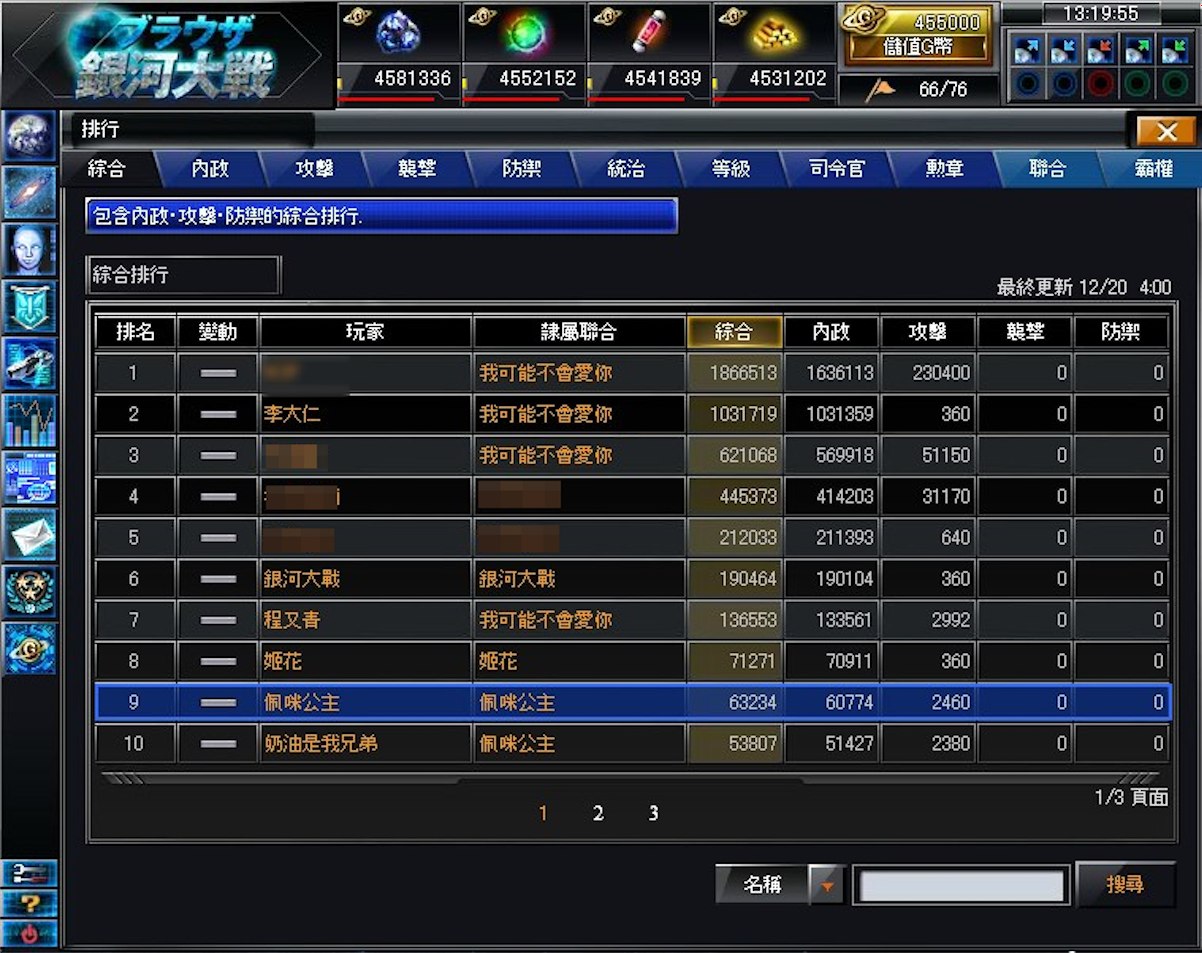The image size is (1202, 953).
Task: Open the galaxy map sidebar icon
Action: pyautogui.click(x=29, y=193)
